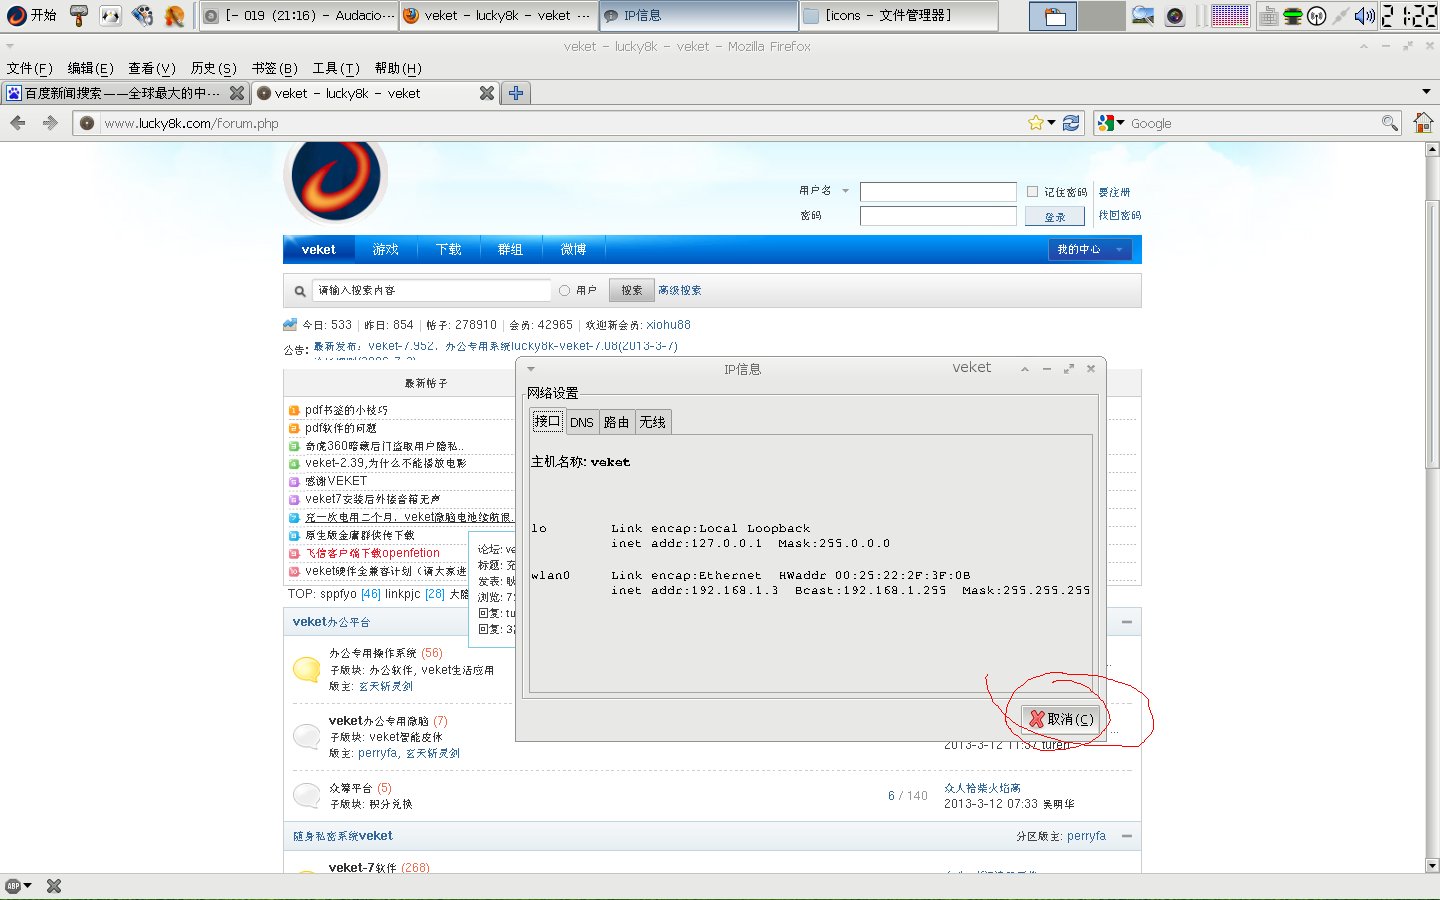The height and width of the screenshot is (900, 1440).
Task: Run search with the search bar magnifier
Action: click(1389, 123)
